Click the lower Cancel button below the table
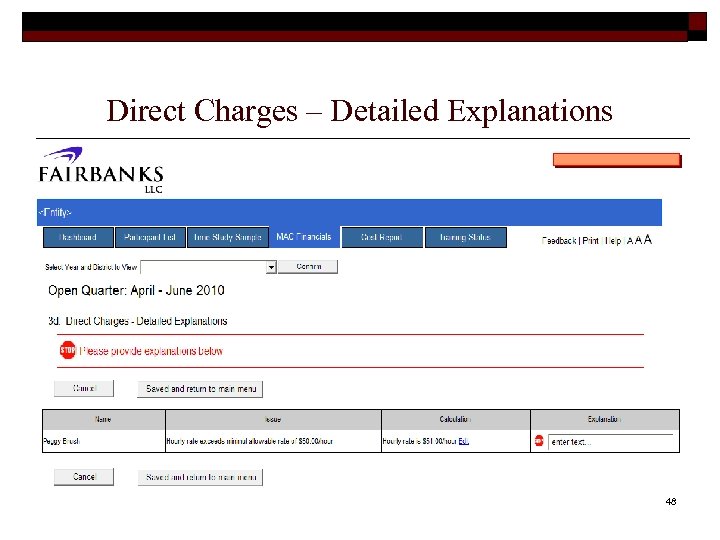Viewport: 720px width, 540px height. (84, 477)
